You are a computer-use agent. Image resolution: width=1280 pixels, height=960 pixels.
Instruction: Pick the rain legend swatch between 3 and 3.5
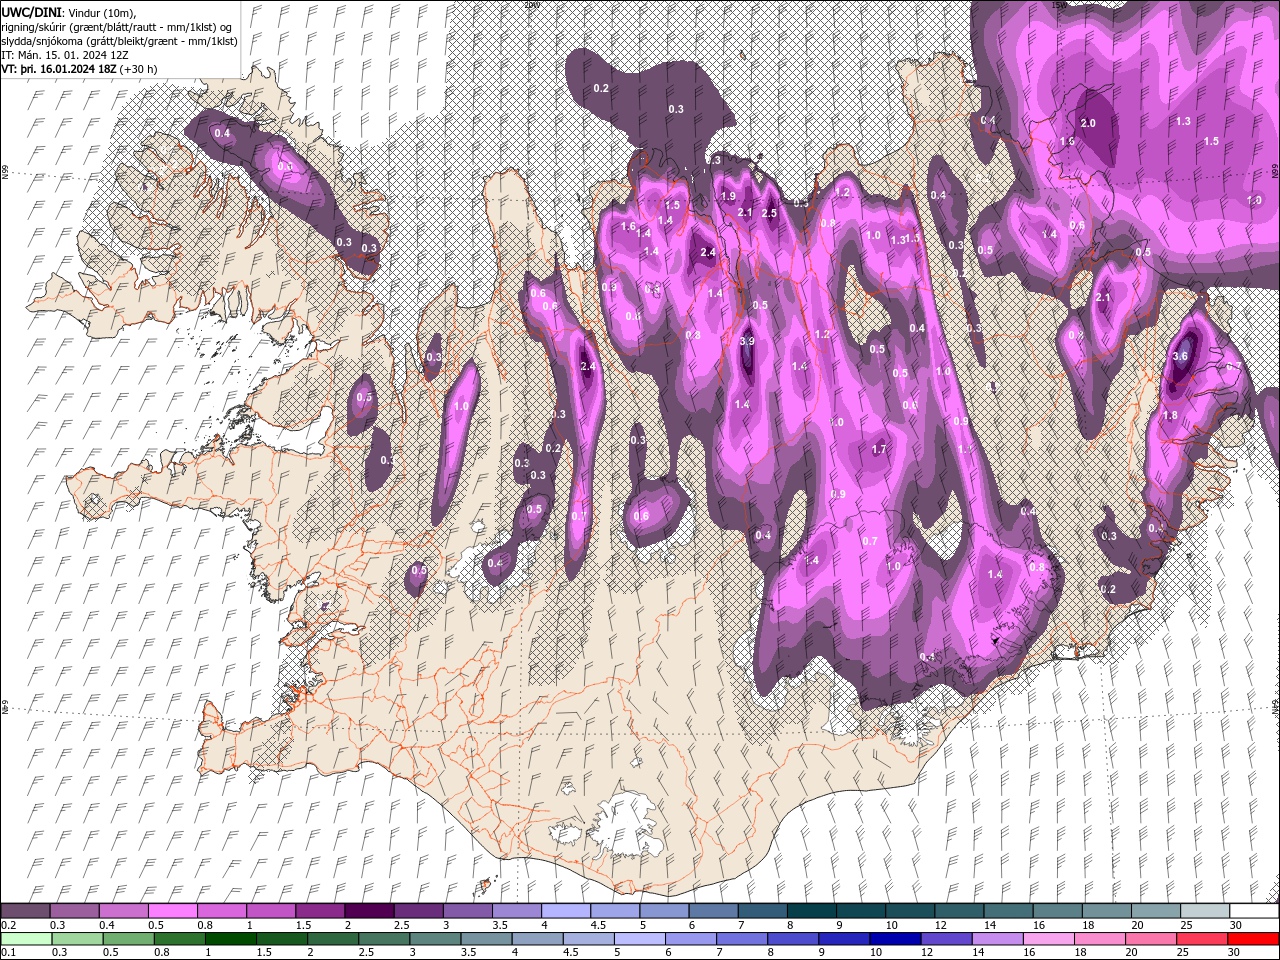tap(436, 939)
